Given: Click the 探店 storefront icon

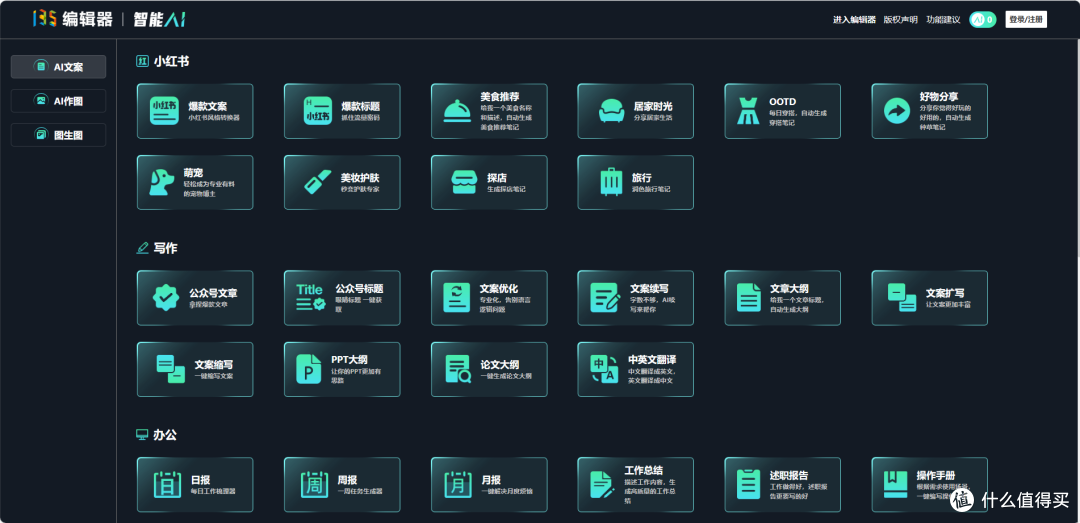Looking at the screenshot, I should tap(464, 183).
